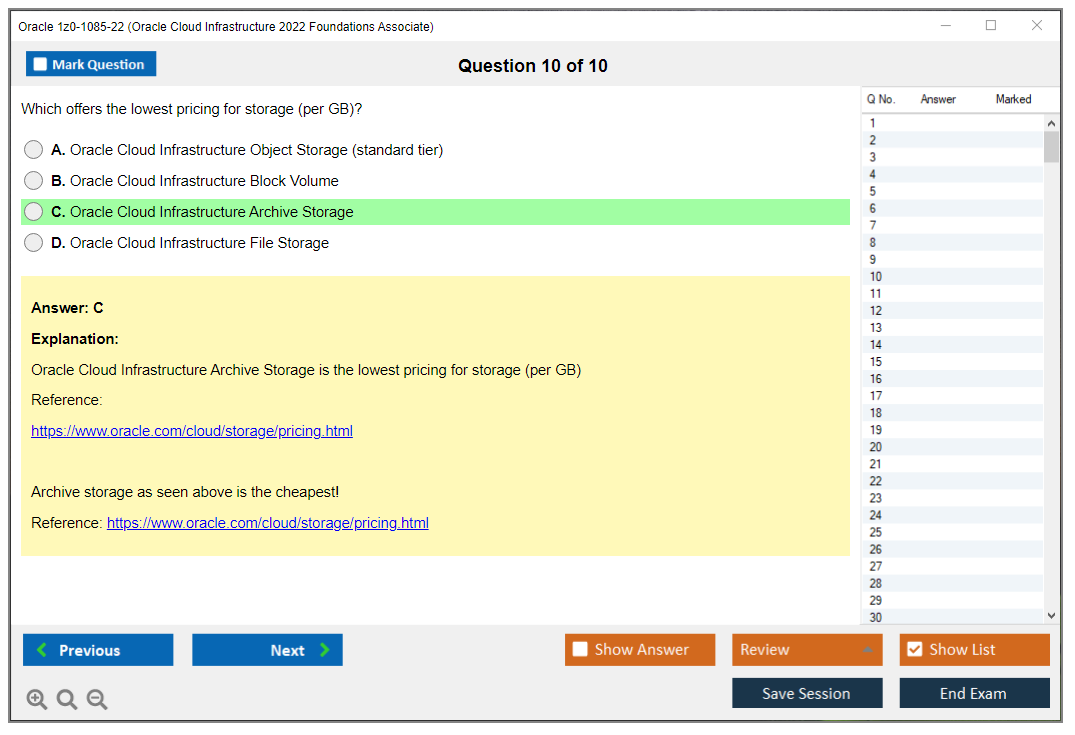Open the storage pricing reference link
Image resolution: width=1075 pixels, height=735 pixels.
coord(192,430)
